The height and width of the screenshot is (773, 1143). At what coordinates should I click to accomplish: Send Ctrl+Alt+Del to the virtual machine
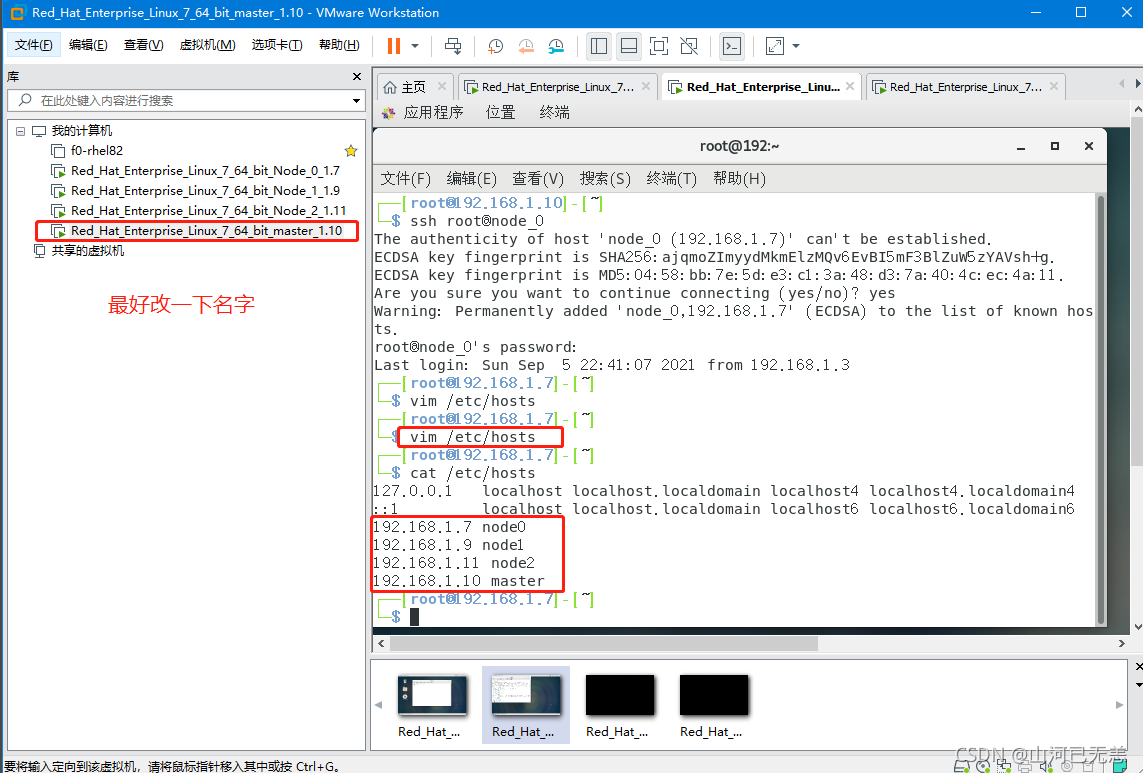(x=453, y=46)
